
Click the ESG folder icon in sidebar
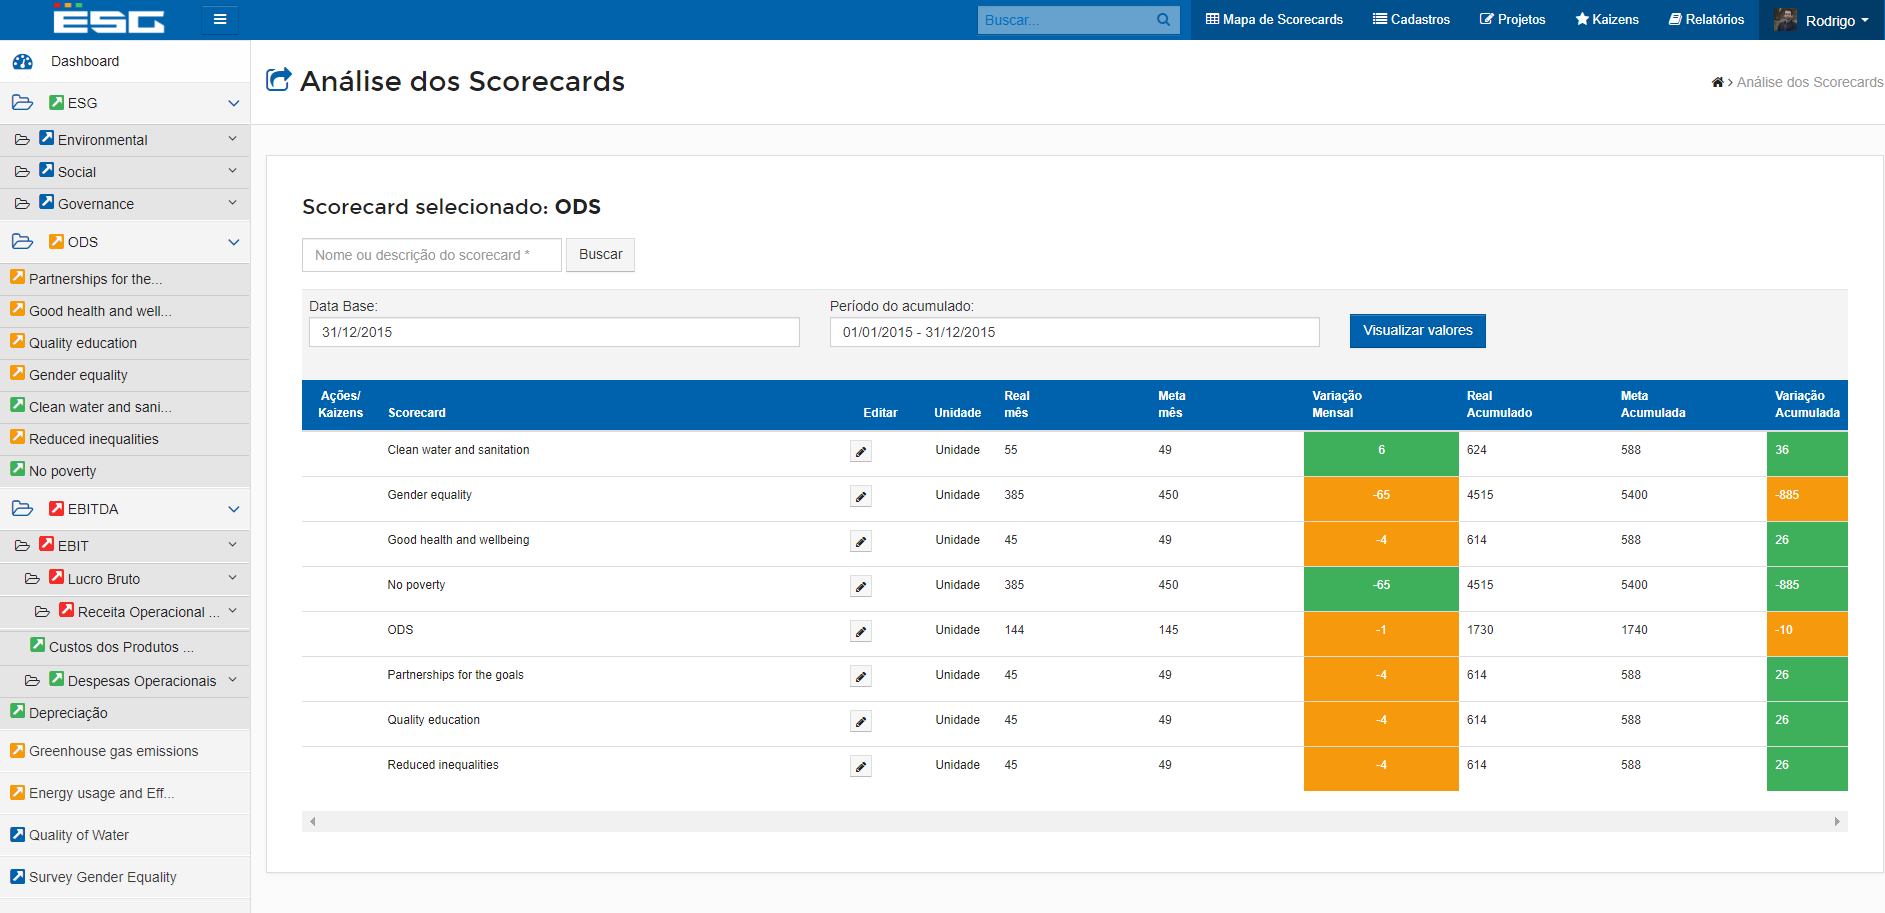point(22,102)
